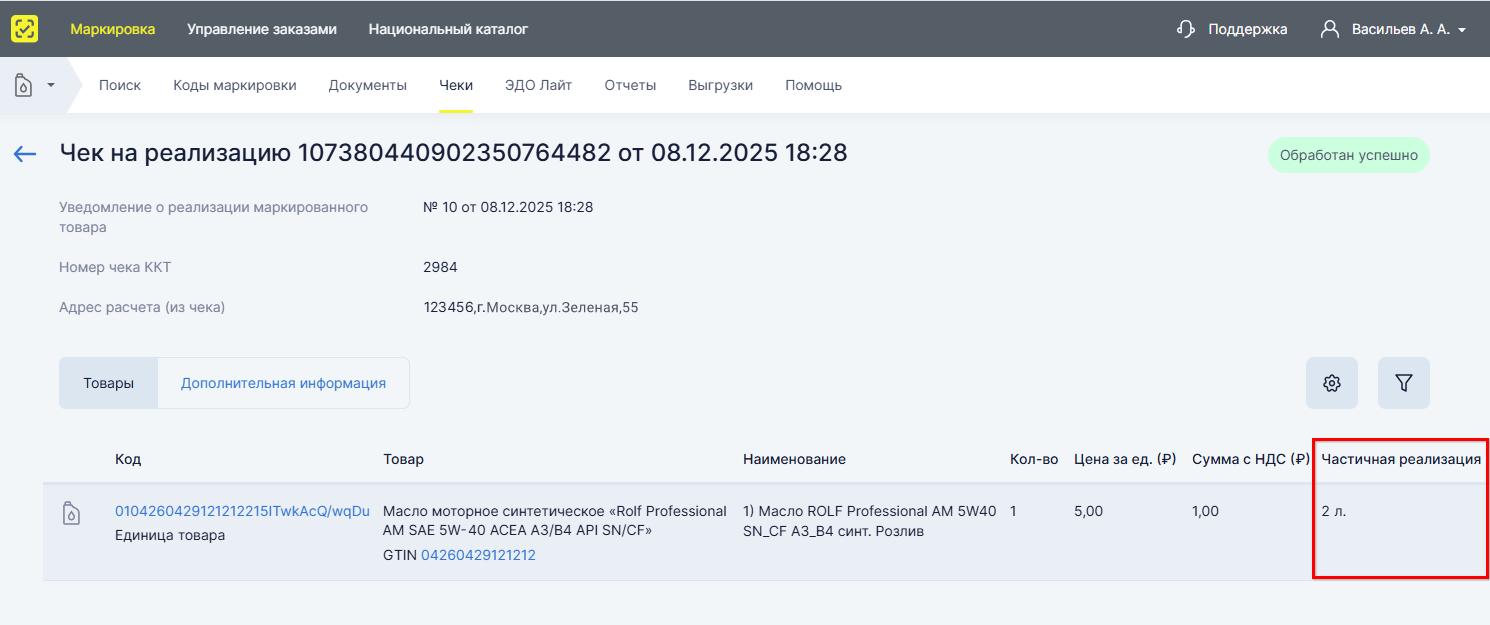Screen dimensions: 1490x625
Task: Click the user profile icon
Action: [1329, 29]
